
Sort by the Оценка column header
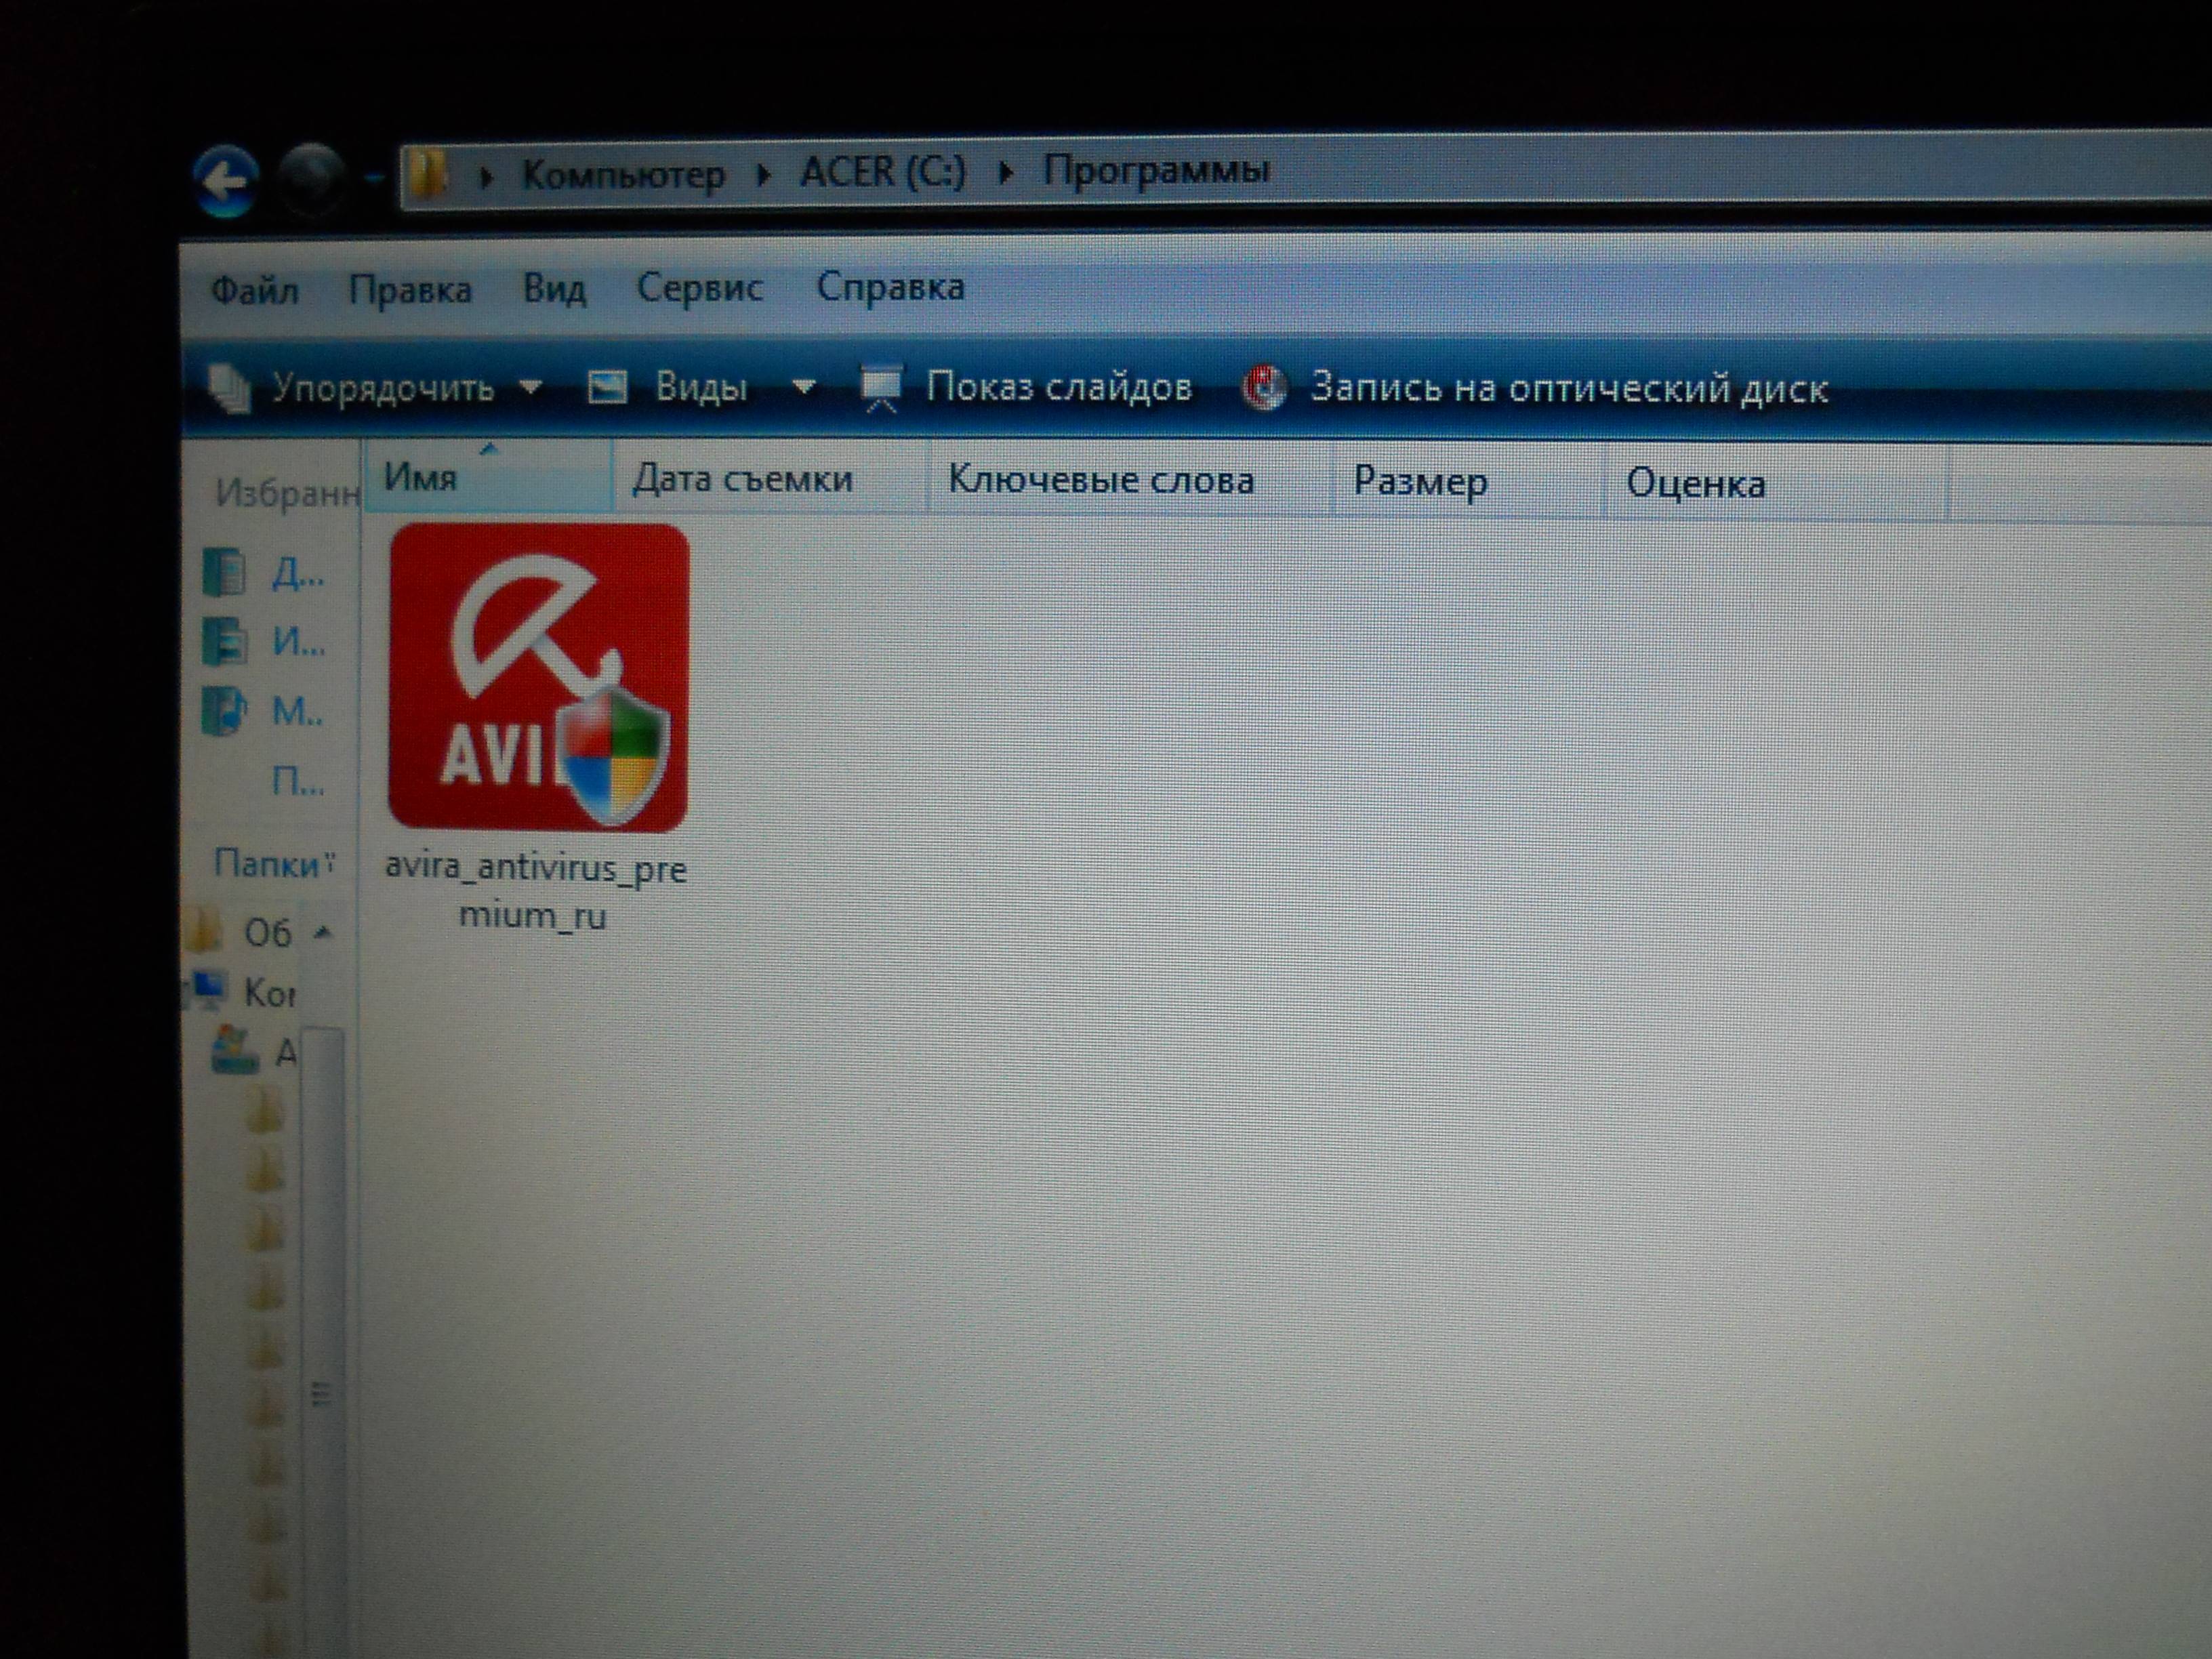[1776, 484]
